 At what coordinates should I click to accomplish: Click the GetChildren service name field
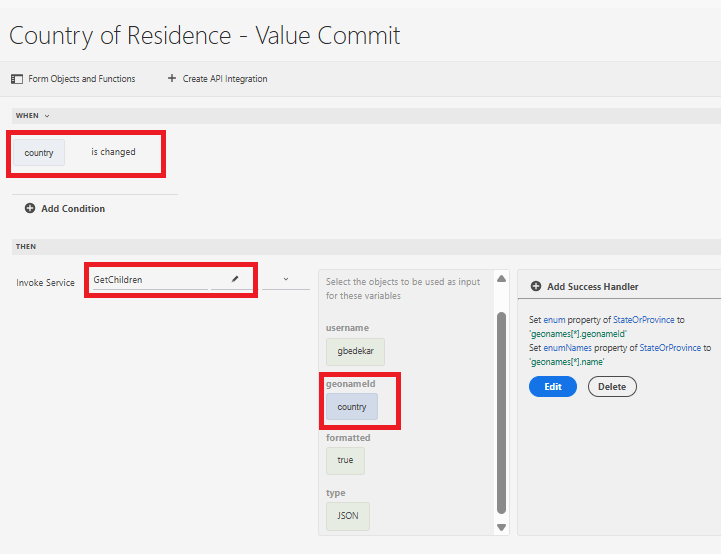(148, 280)
